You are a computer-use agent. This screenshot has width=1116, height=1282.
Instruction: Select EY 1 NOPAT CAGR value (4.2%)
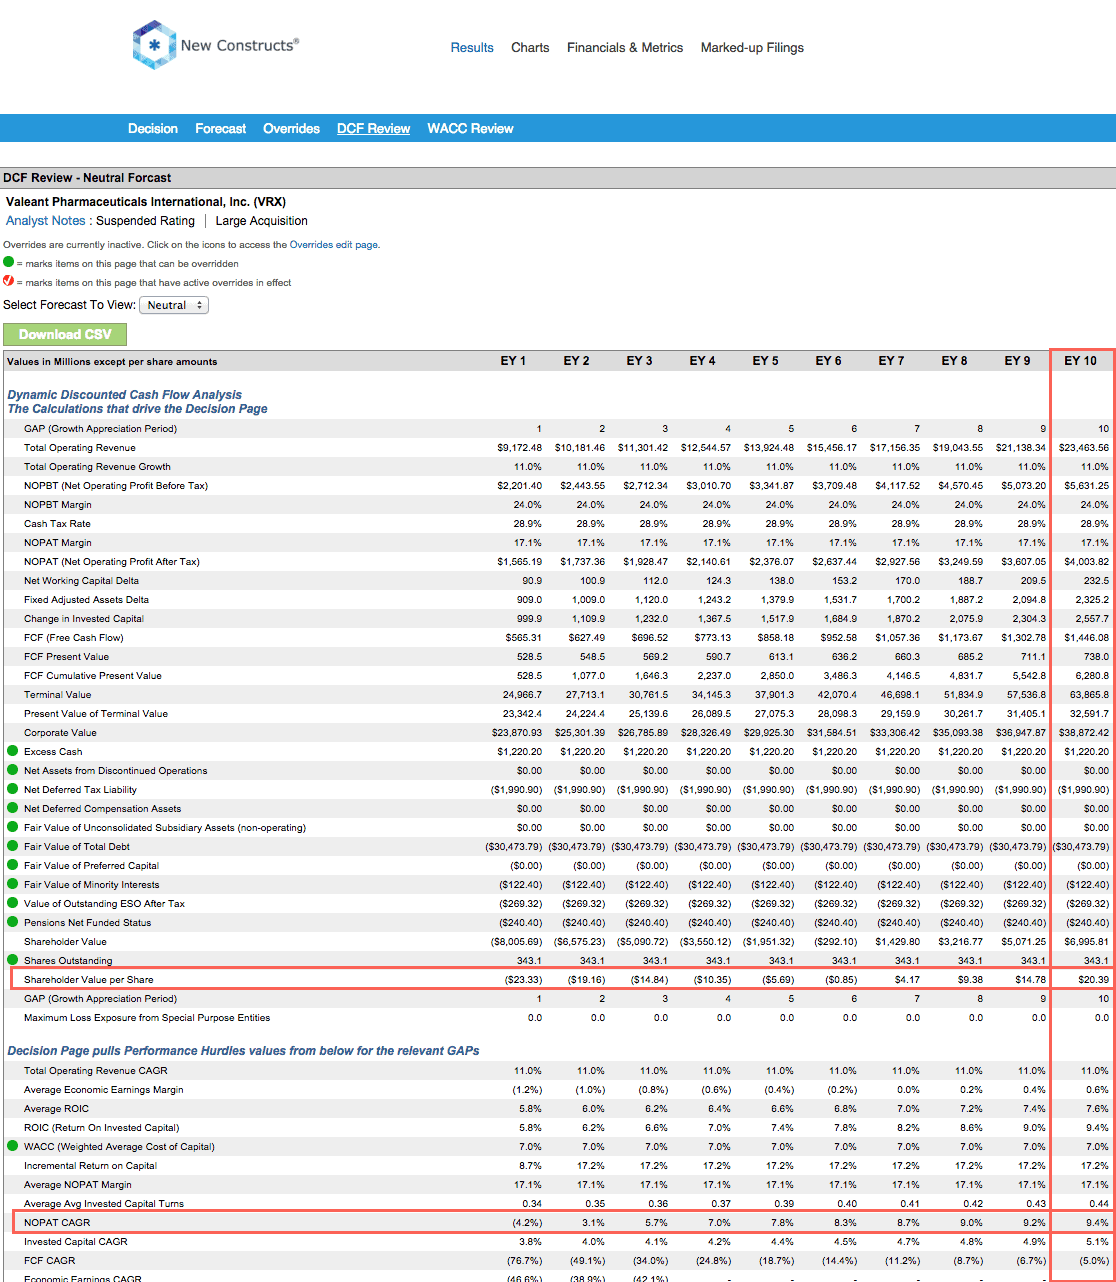coord(526,1222)
